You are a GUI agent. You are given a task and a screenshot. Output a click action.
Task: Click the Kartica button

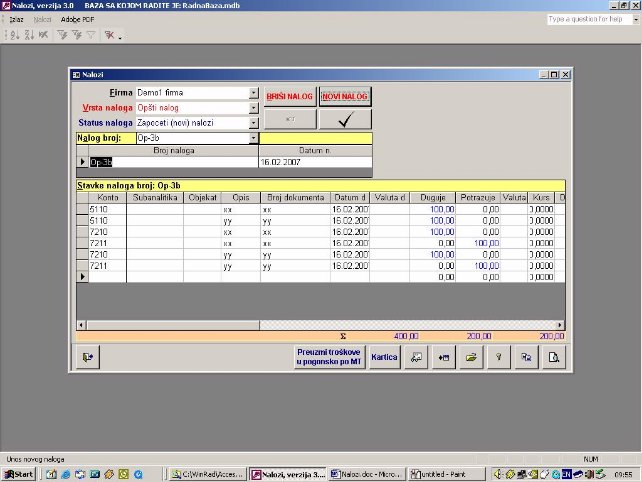(384, 357)
